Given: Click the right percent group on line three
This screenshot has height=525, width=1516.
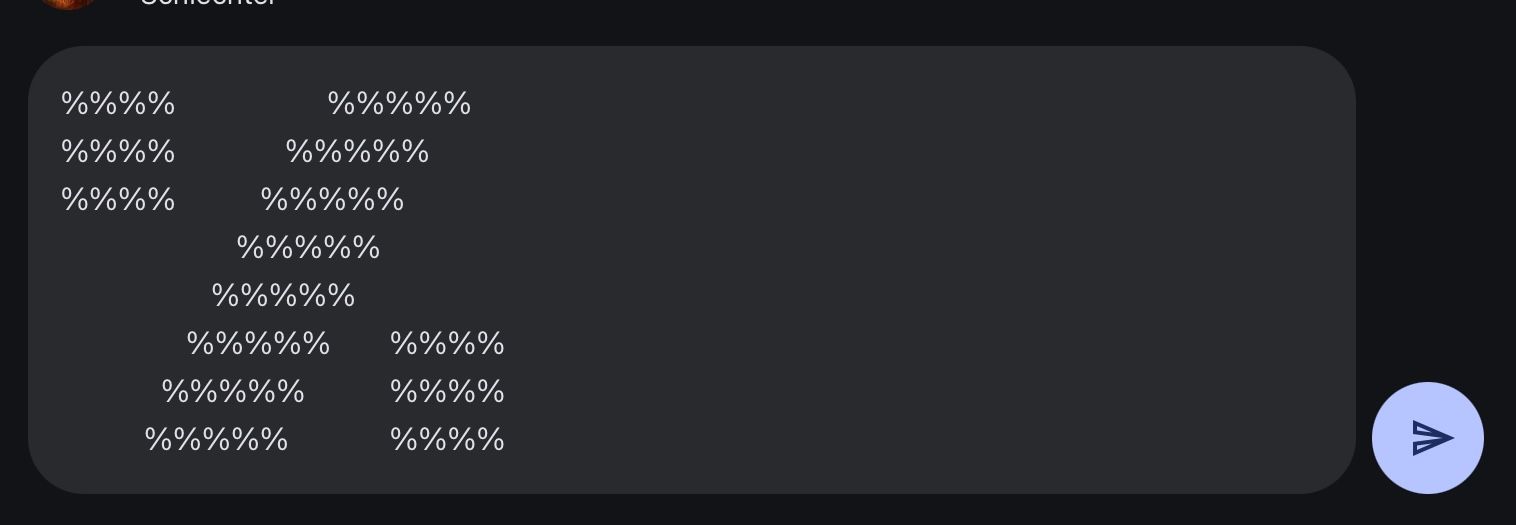Looking at the screenshot, I should [x=332, y=200].
